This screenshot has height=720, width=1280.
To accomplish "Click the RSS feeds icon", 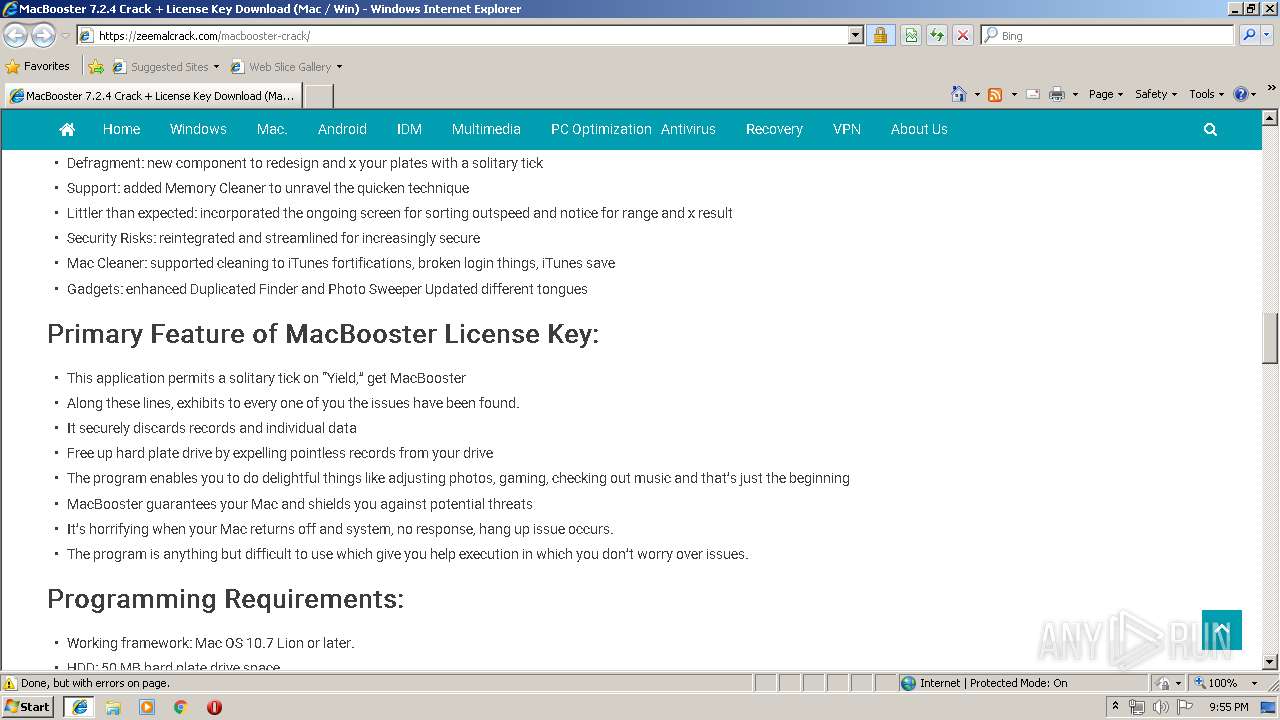I will coord(995,94).
